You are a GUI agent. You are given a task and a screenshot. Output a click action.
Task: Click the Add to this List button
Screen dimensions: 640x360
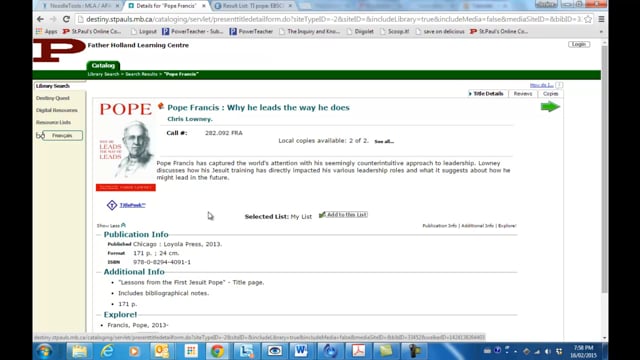click(343, 215)
